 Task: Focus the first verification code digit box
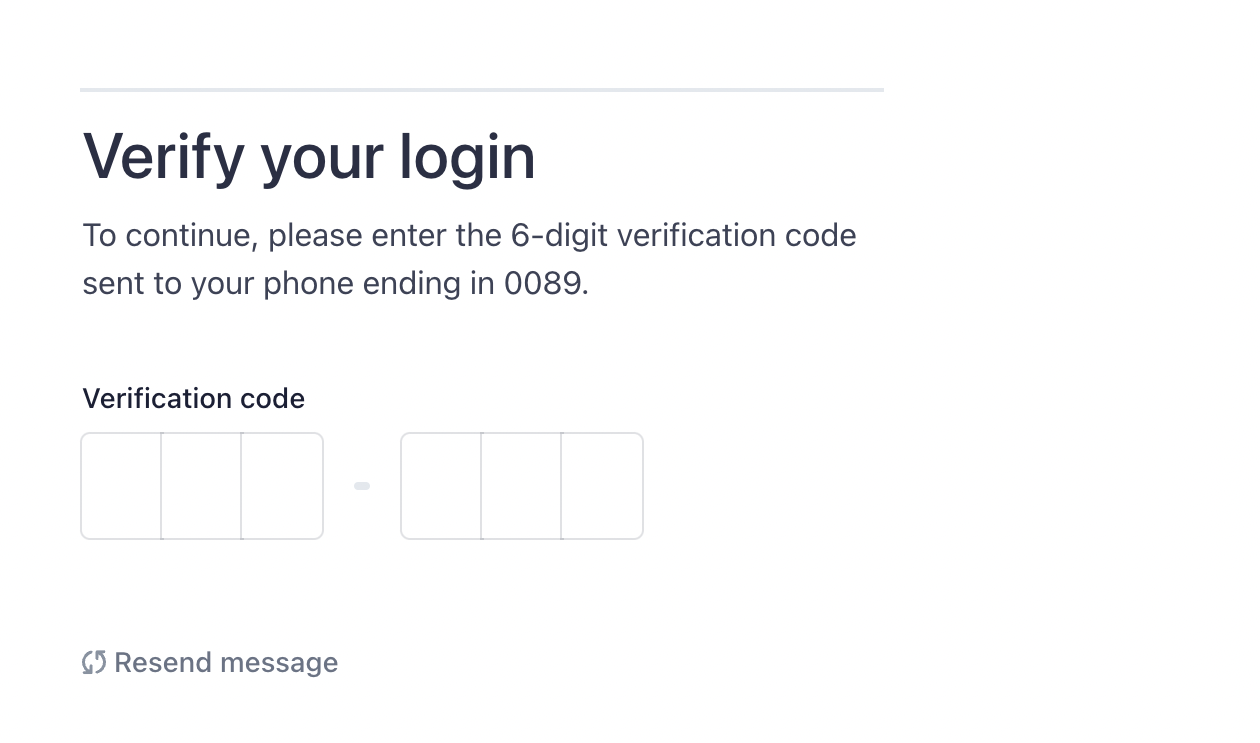click(x=121, y=486)
